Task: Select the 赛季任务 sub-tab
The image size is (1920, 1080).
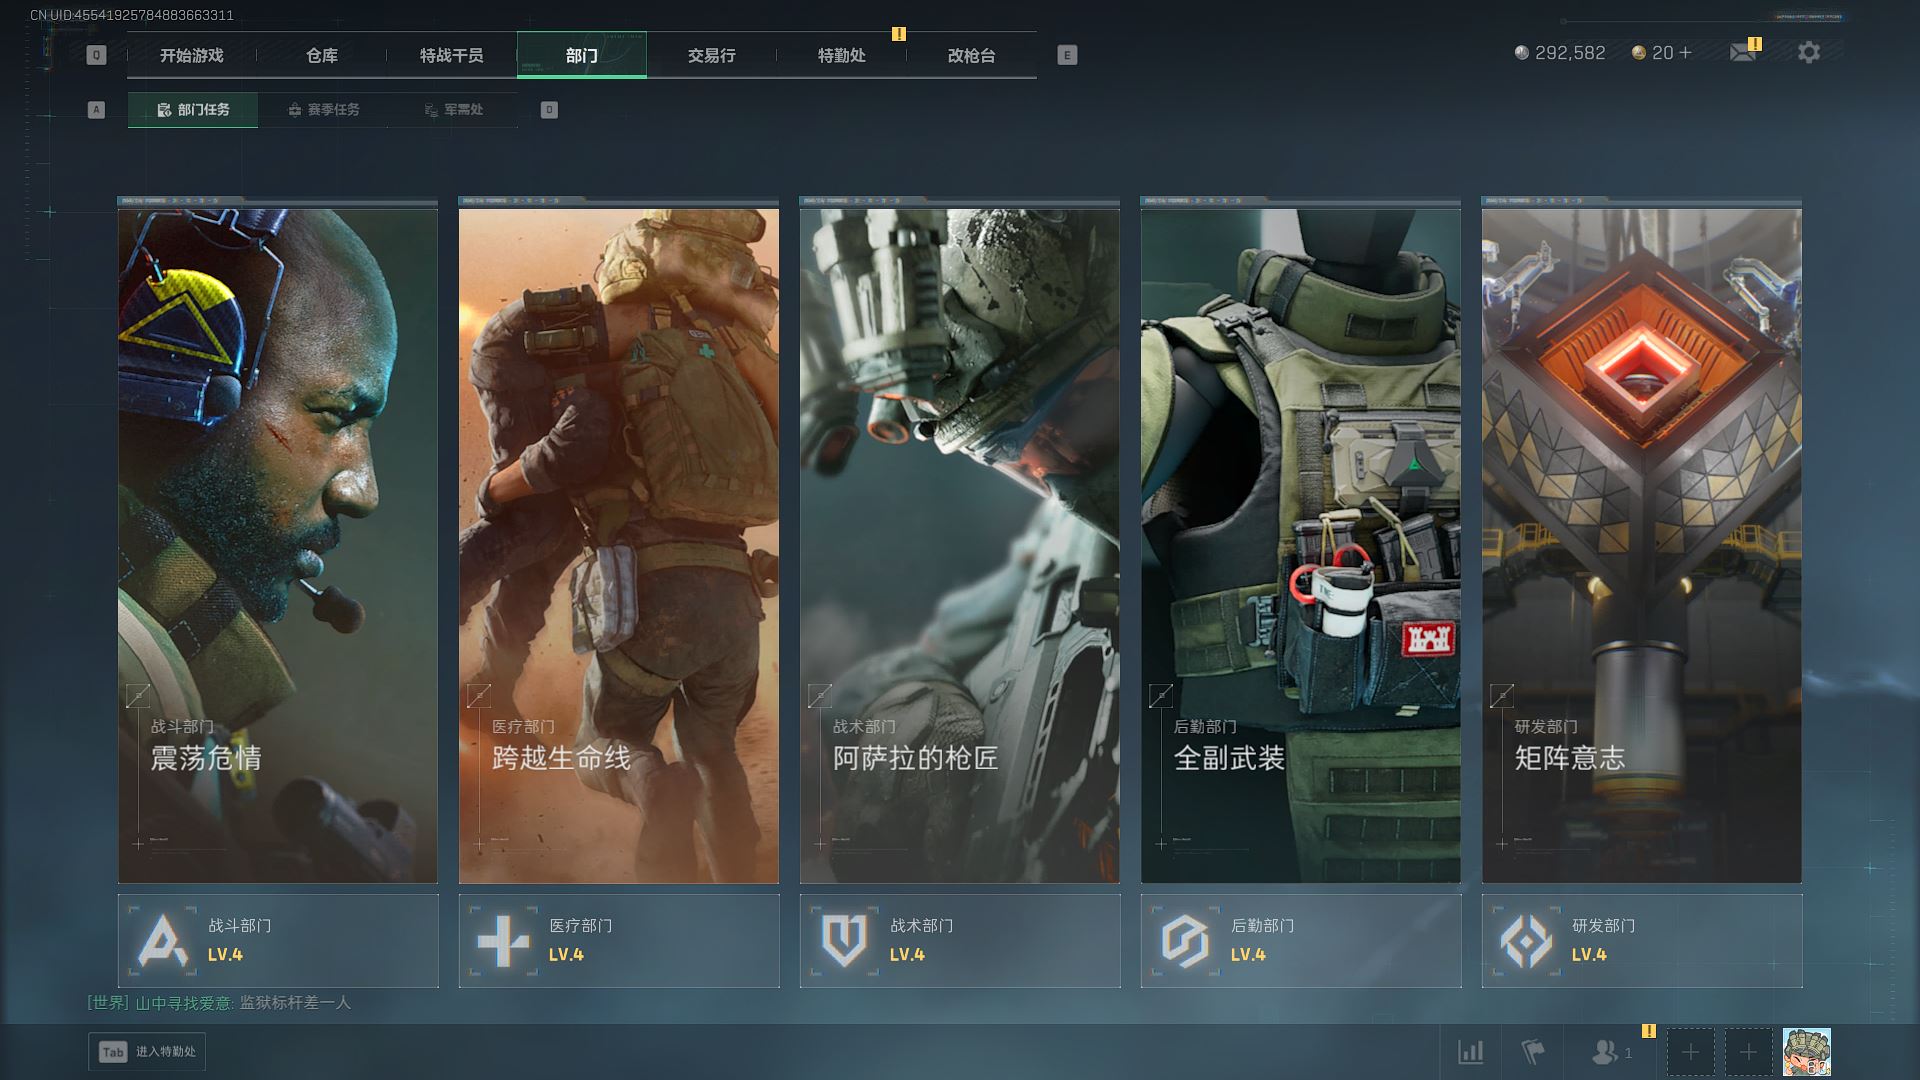Action: pos(323,110)
